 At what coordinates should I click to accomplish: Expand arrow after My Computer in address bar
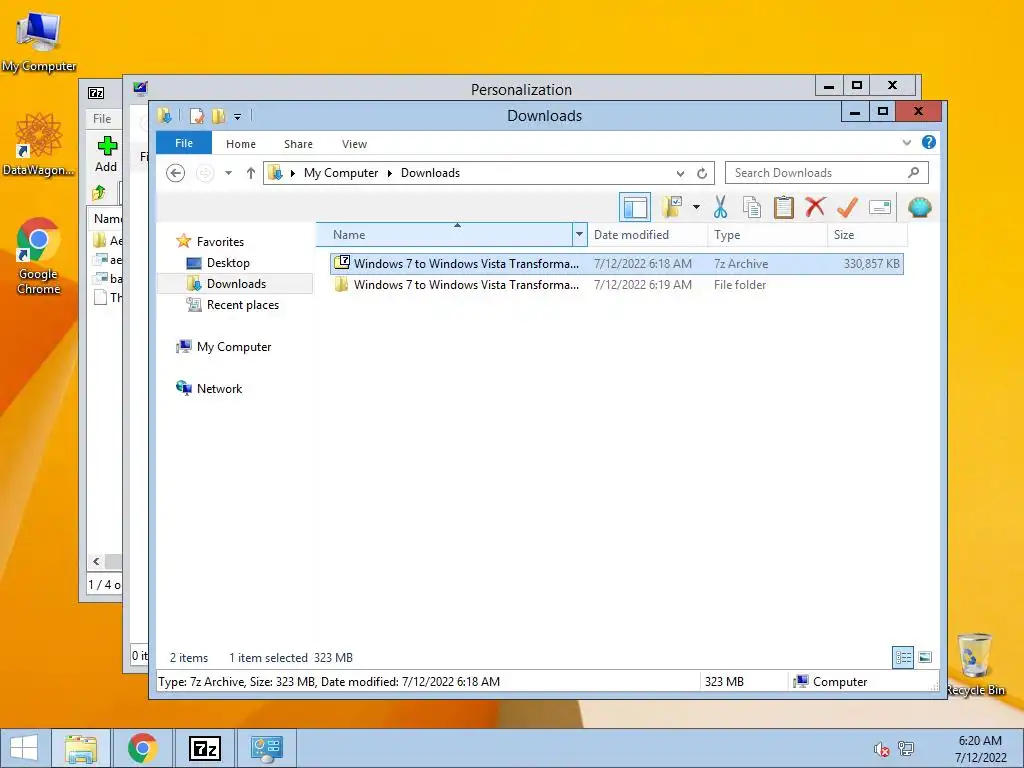tap(389, 173)
